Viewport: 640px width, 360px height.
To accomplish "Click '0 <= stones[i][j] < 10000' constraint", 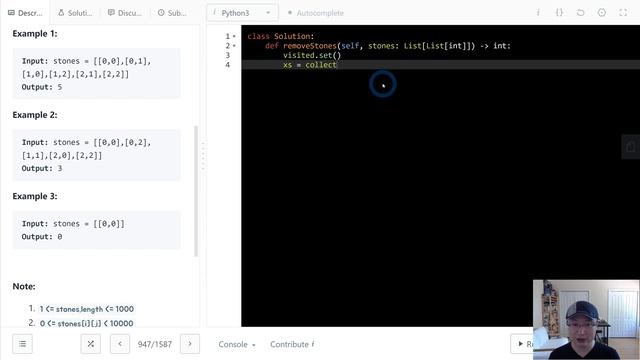I will click(x=87, y=323).
